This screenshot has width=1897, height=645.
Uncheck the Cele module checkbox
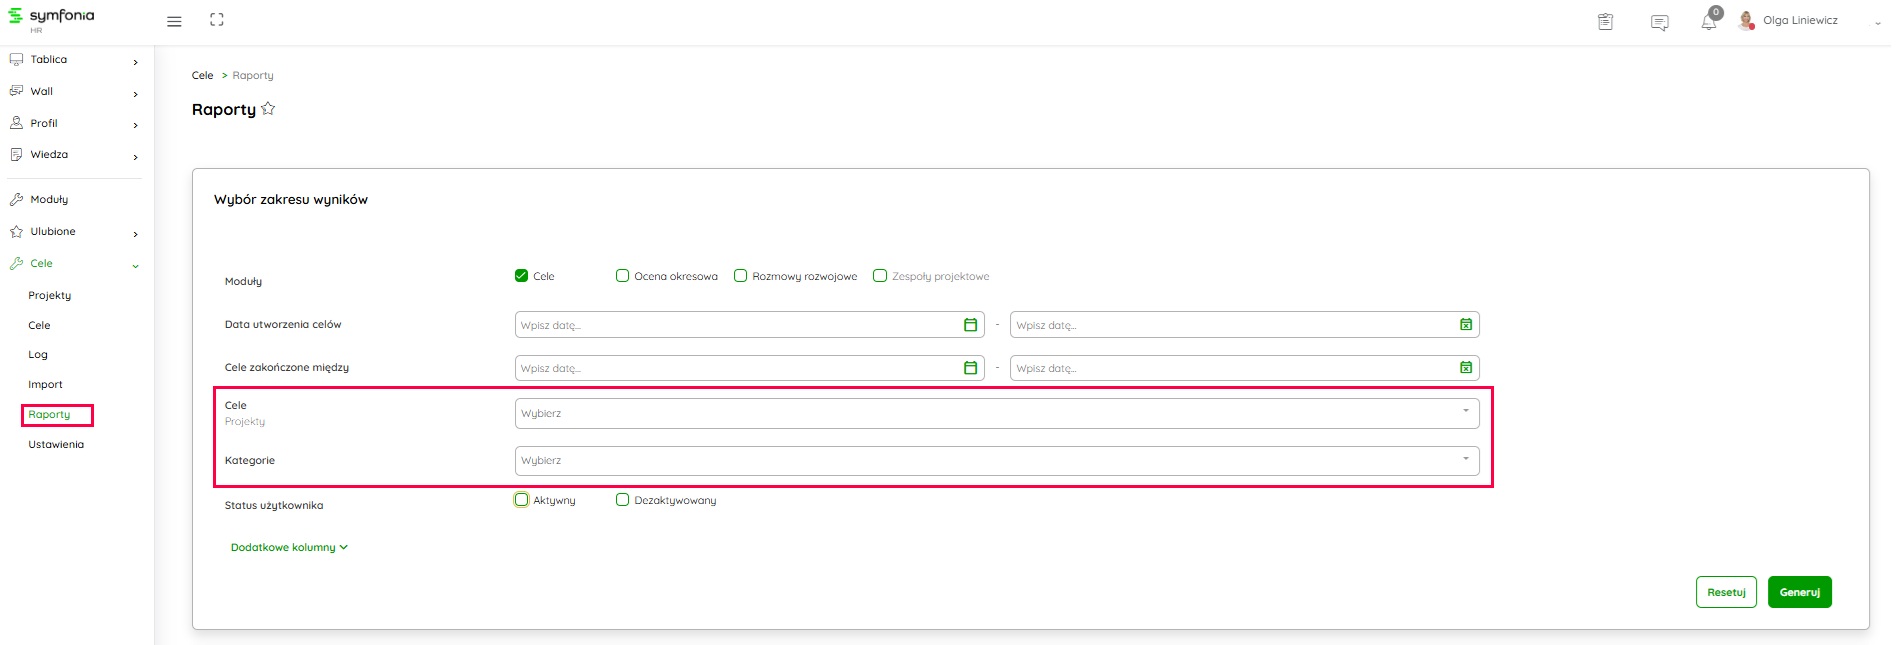[x=521, y=276]
